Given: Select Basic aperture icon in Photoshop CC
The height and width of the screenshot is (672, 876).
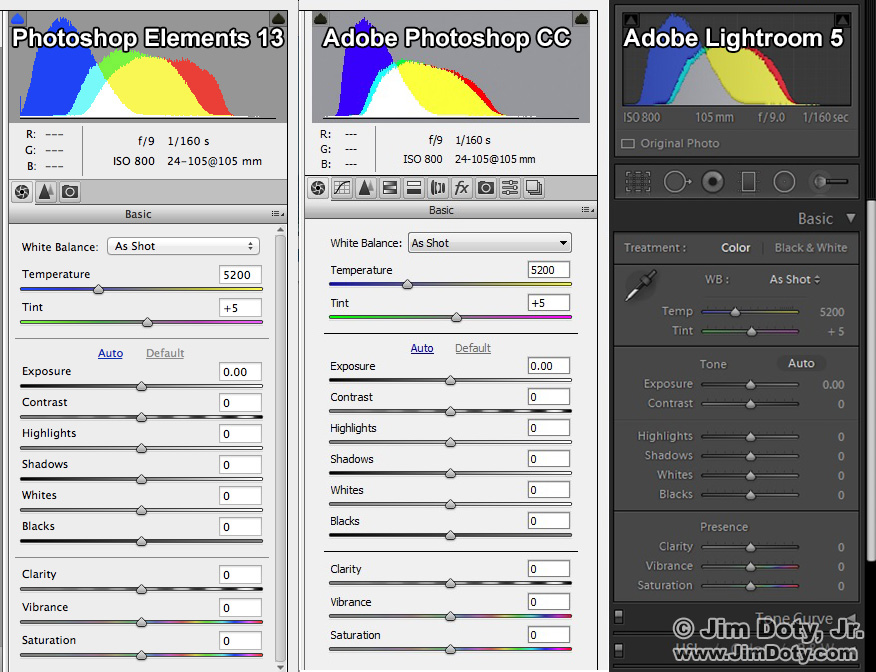Looking at the screenshot, I should (318, 188).
